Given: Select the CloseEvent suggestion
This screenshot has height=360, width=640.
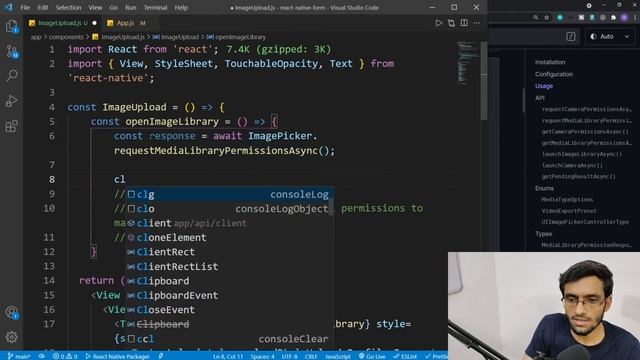Looking at the screenshot, I should (x=229, y=310).
